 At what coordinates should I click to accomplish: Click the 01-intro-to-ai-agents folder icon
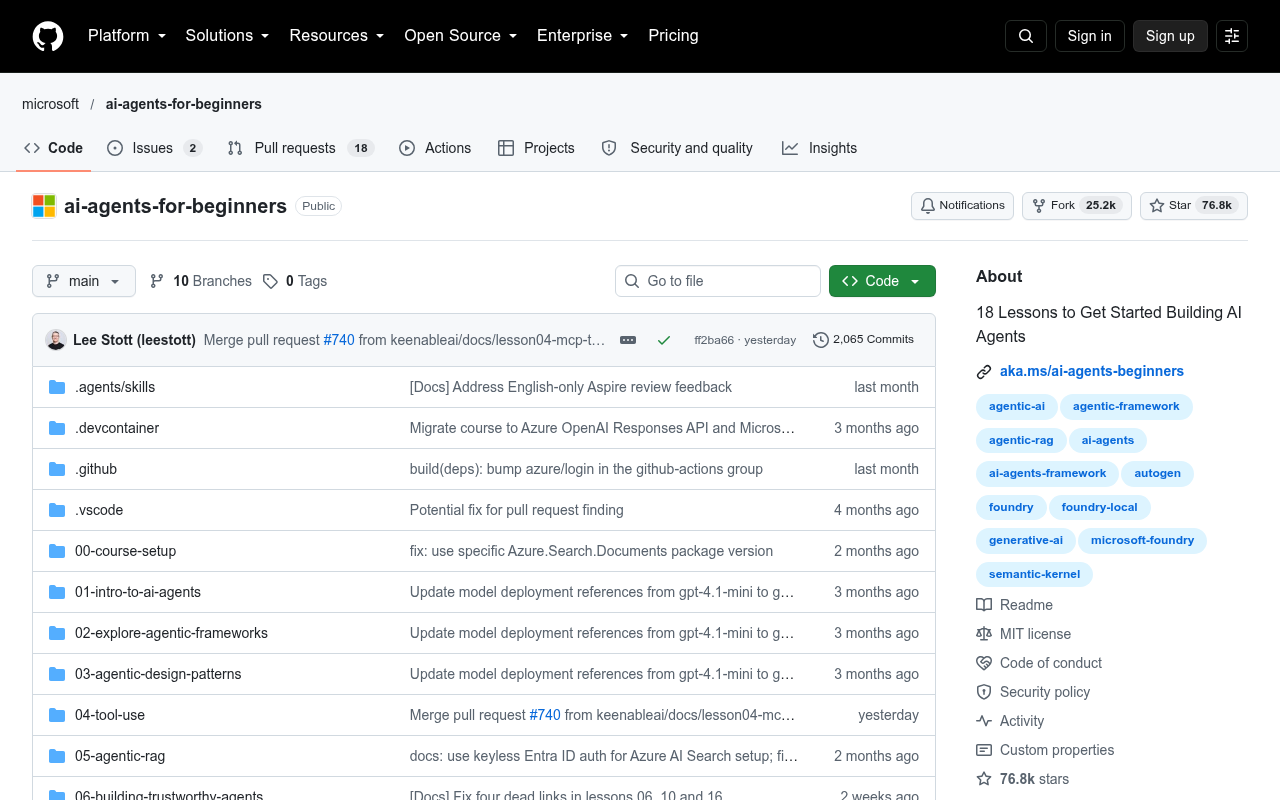57,592
